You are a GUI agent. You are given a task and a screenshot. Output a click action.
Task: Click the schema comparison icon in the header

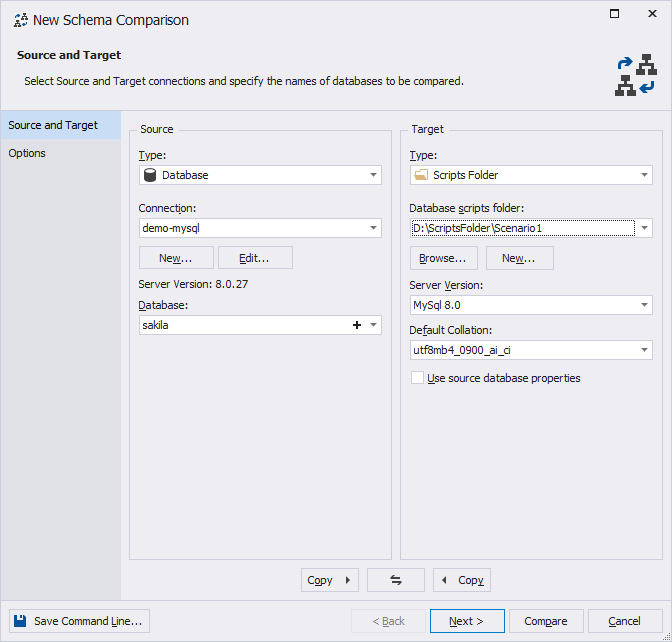(636, 75)
